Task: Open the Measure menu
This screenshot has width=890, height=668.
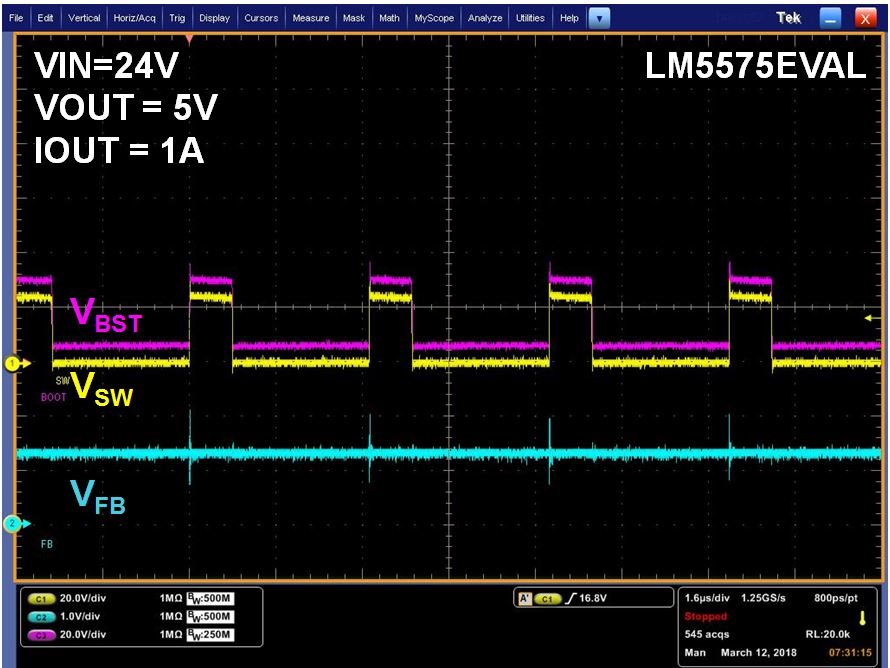Action: [x=311, y=18]
